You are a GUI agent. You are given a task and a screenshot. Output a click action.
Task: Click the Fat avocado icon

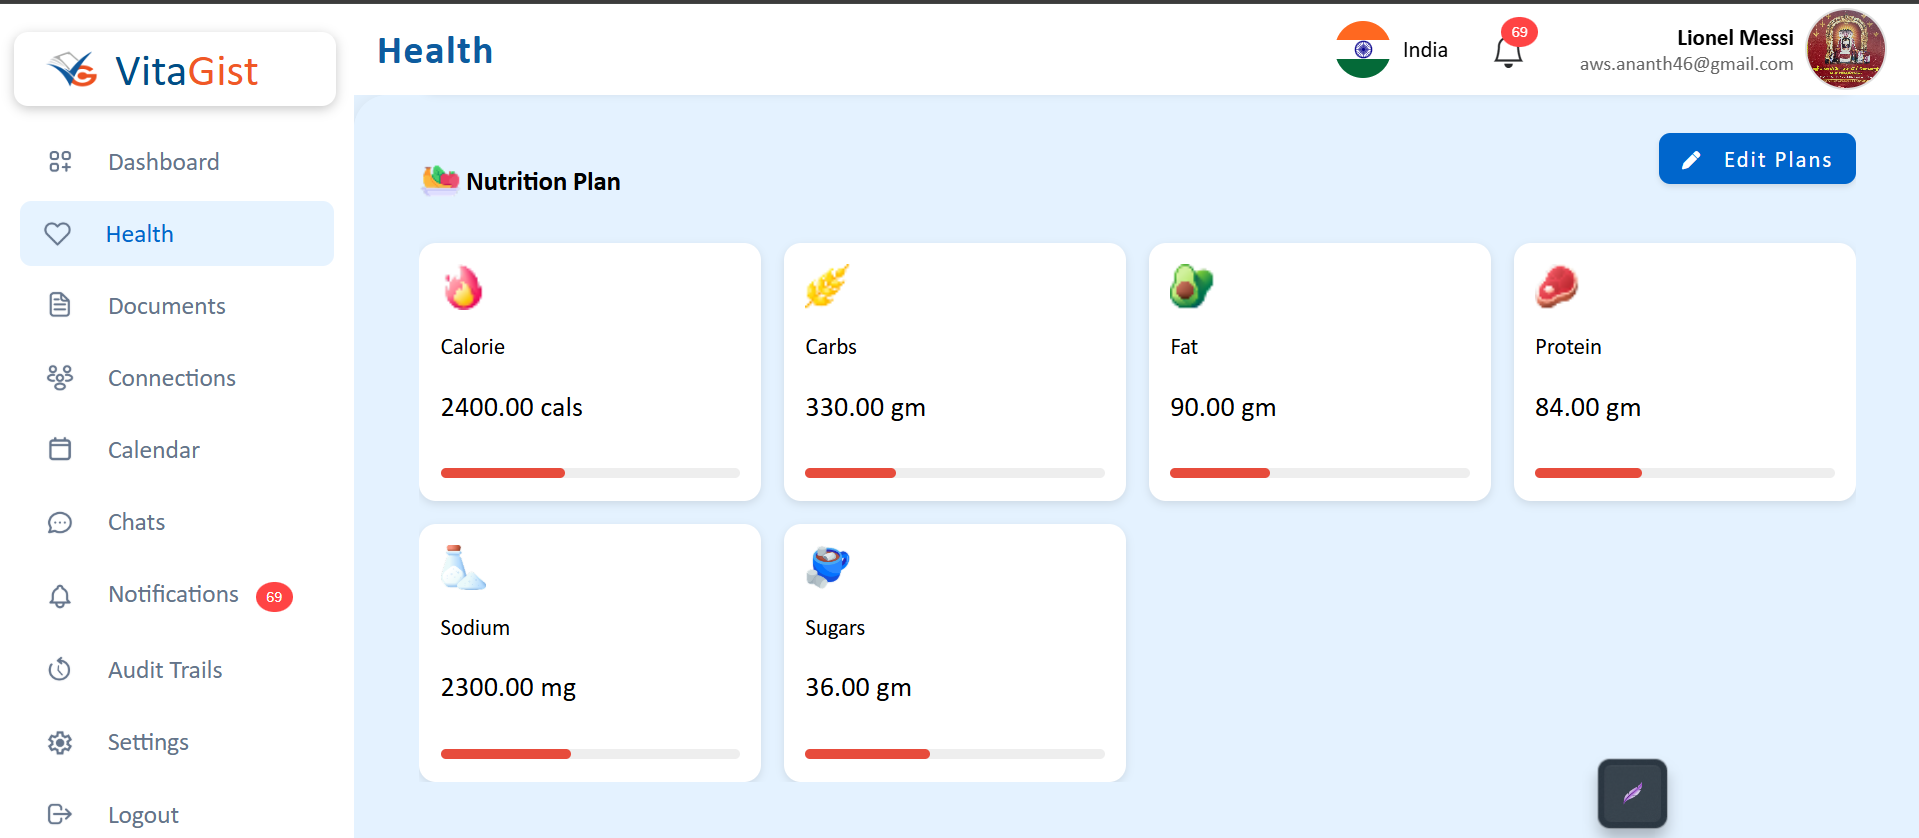pos(1191,287)
